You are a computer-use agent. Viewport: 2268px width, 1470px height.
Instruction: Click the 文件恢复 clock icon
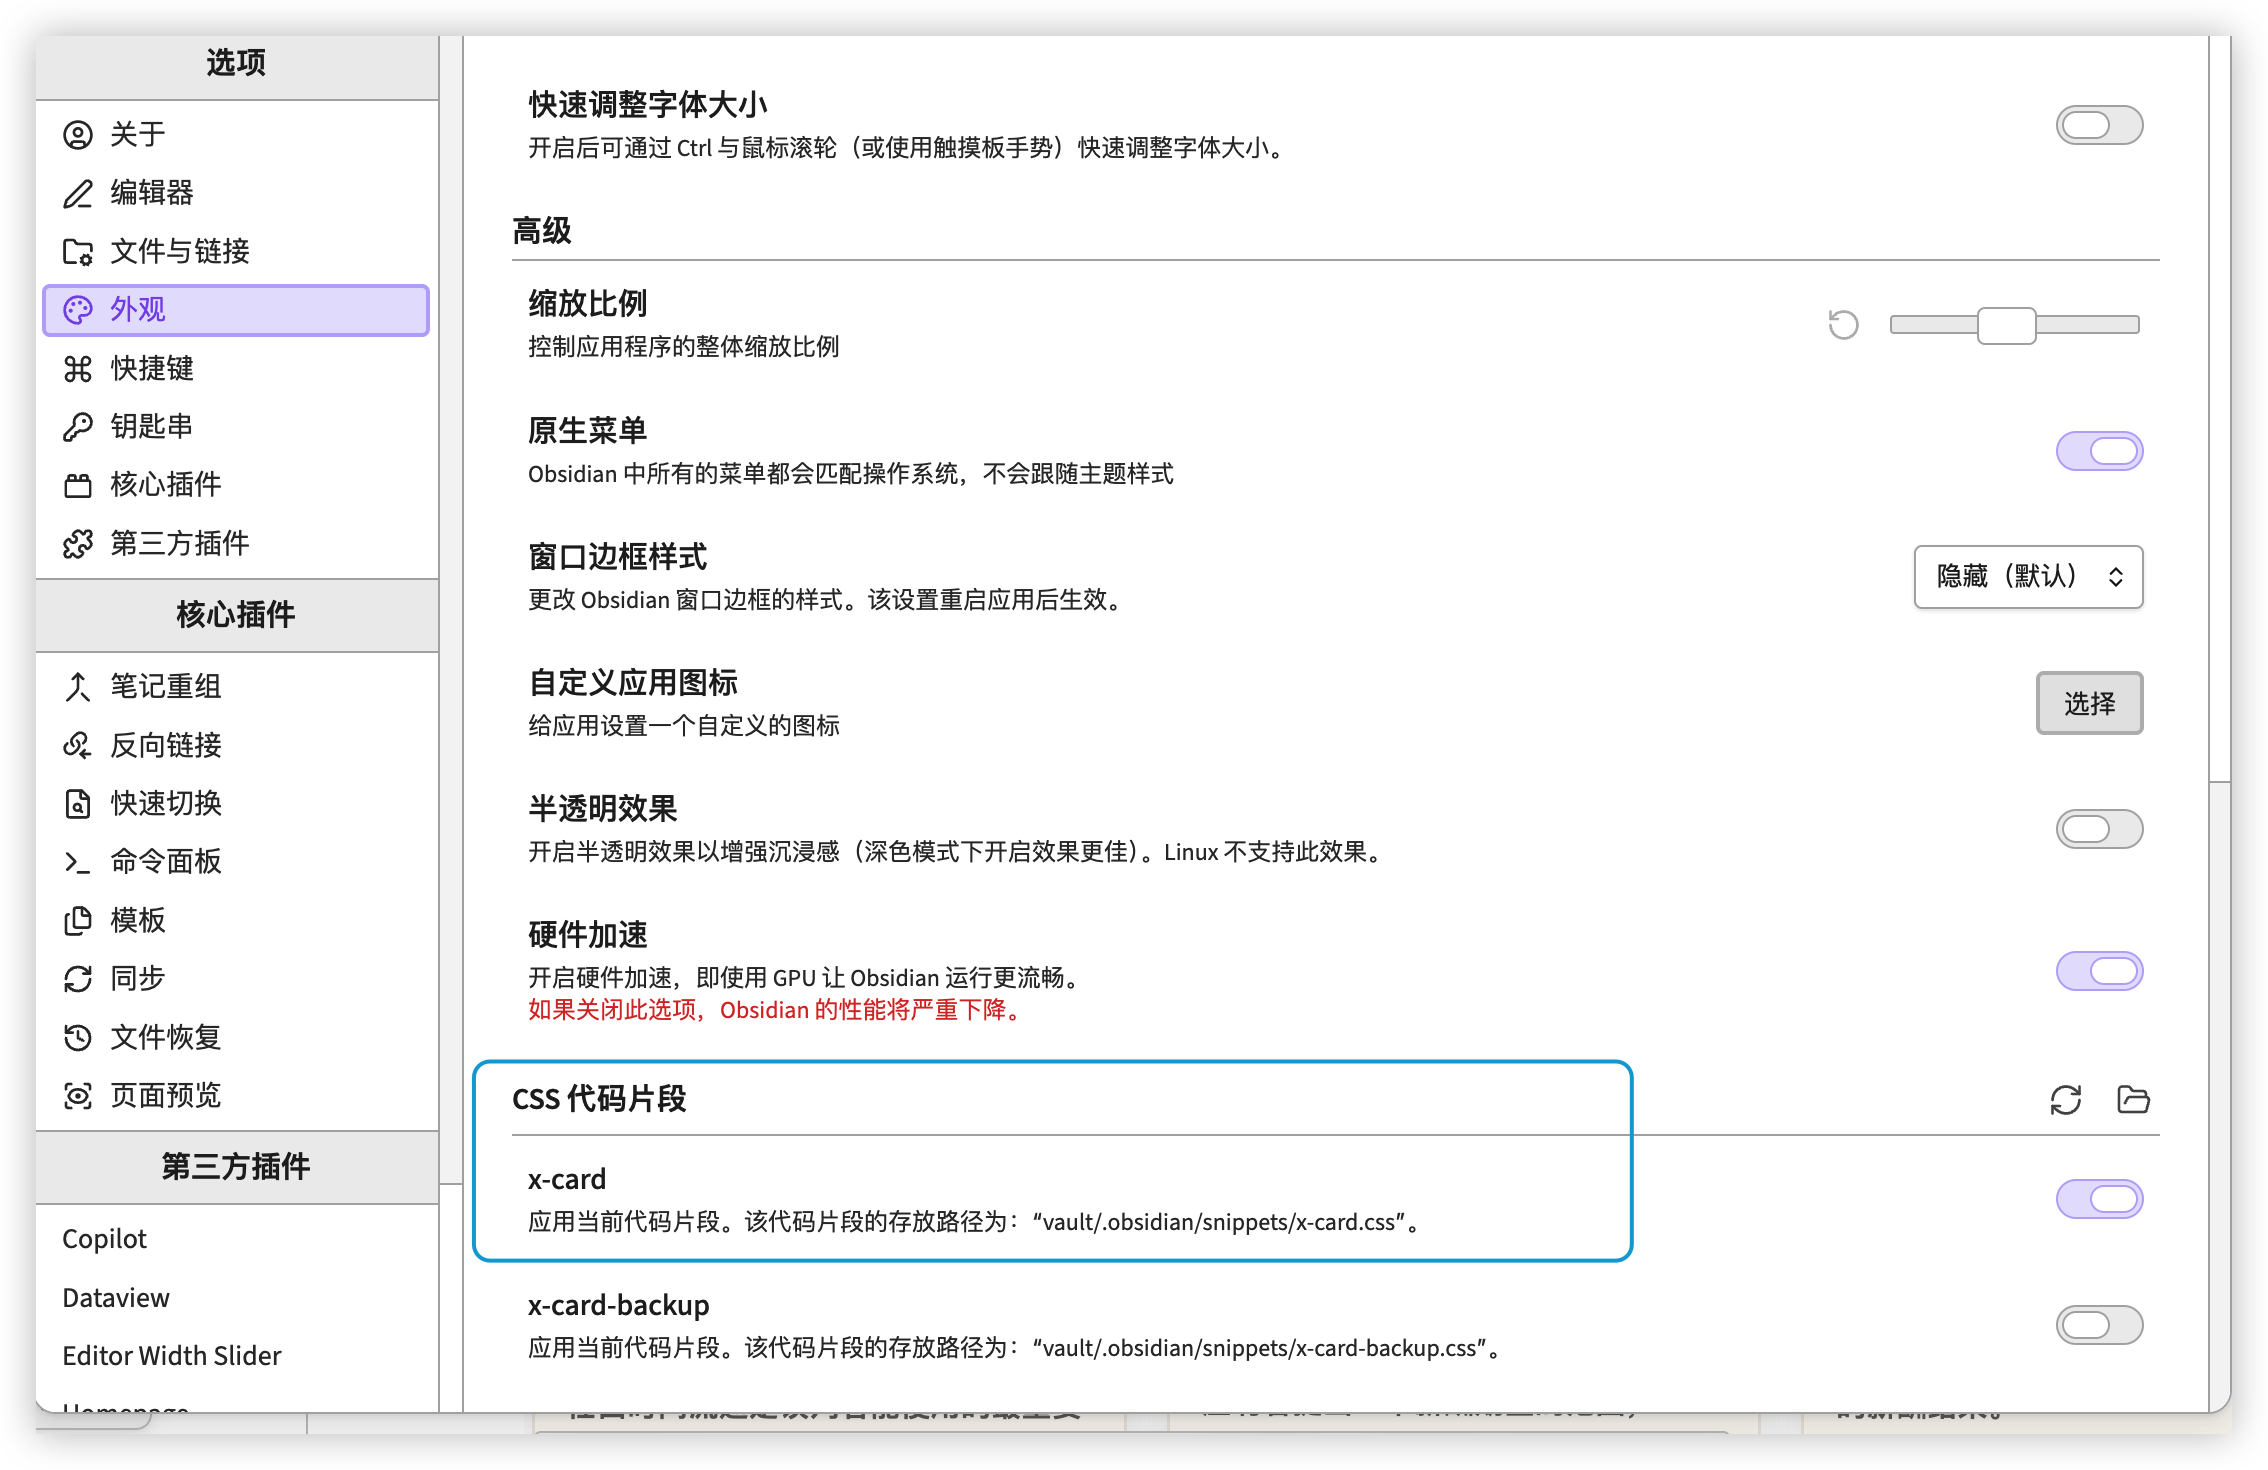click(x=78, y=1037)
